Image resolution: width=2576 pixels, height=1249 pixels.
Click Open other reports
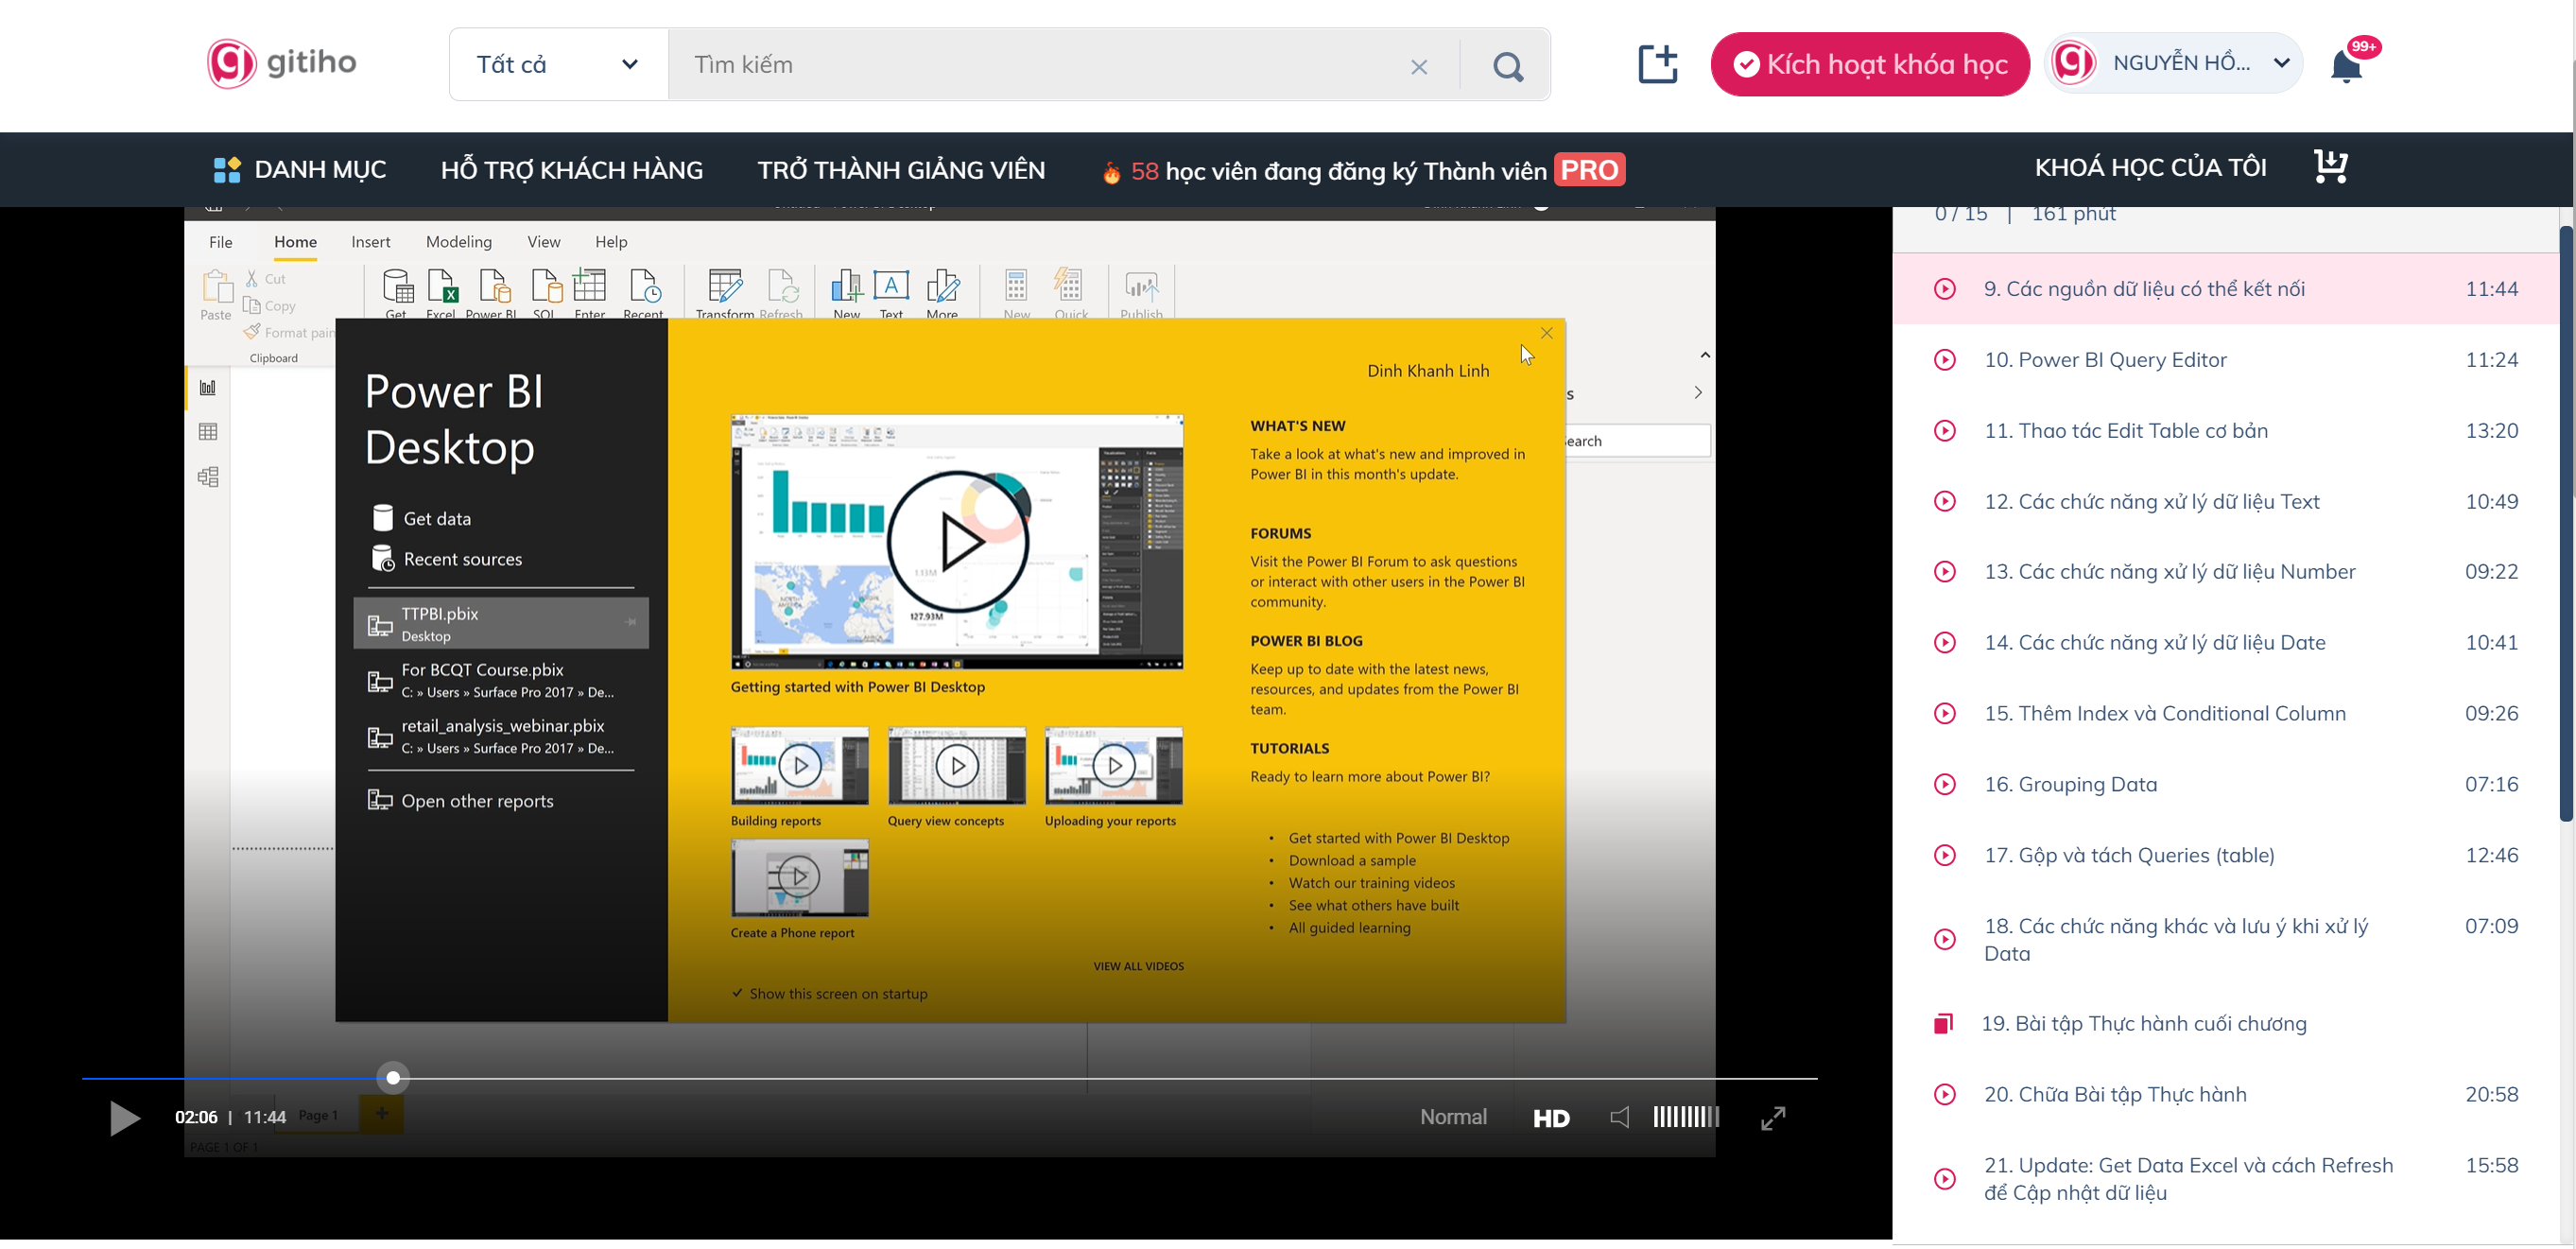coord(461,801)
